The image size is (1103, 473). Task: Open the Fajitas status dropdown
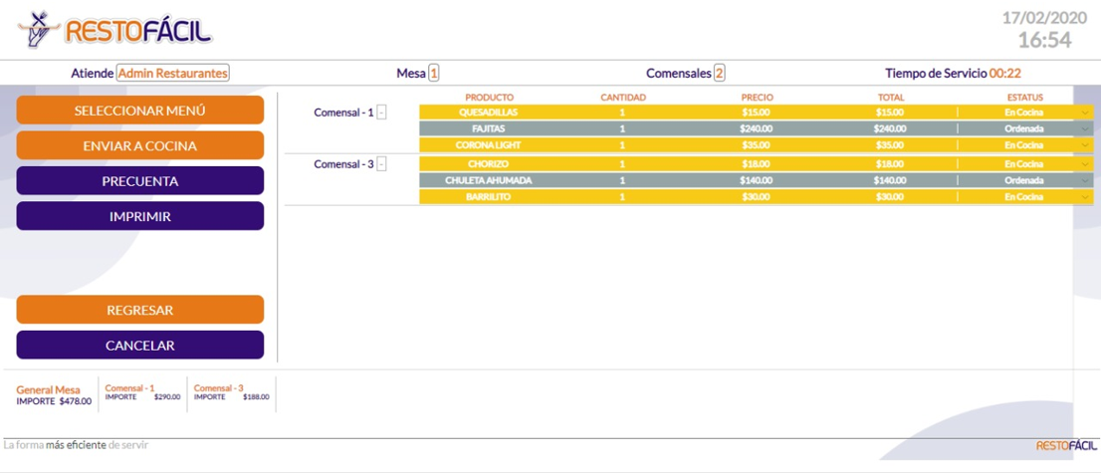[x=1085, y=129]
